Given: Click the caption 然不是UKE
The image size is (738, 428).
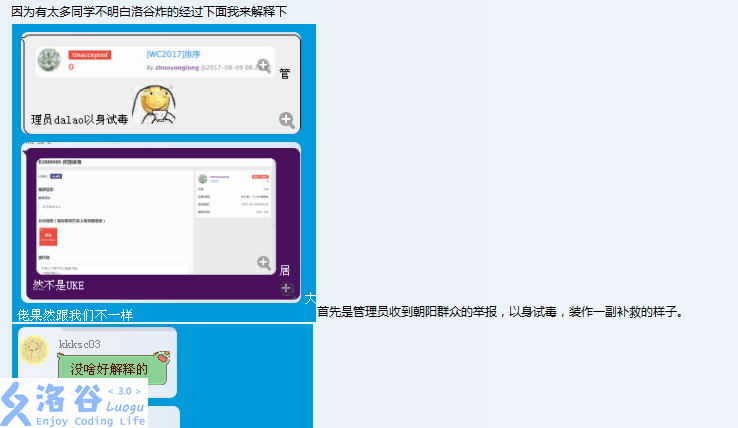Looking at the screenshot, I should [x=59, y=285].
